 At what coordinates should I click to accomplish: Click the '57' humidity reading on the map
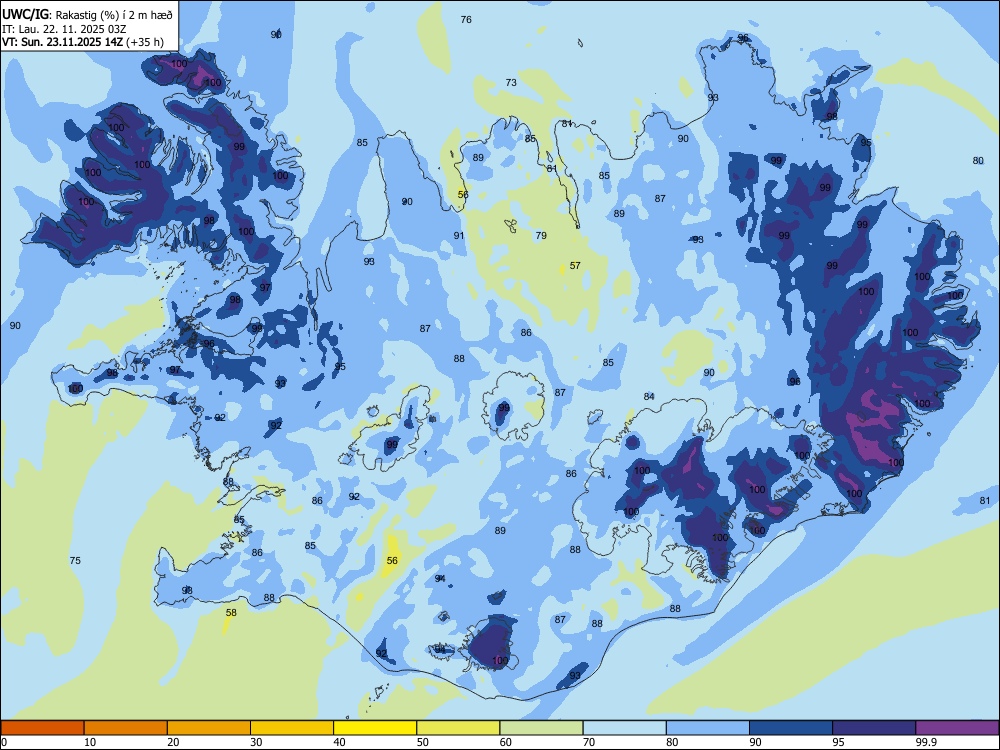click(575, 265)
